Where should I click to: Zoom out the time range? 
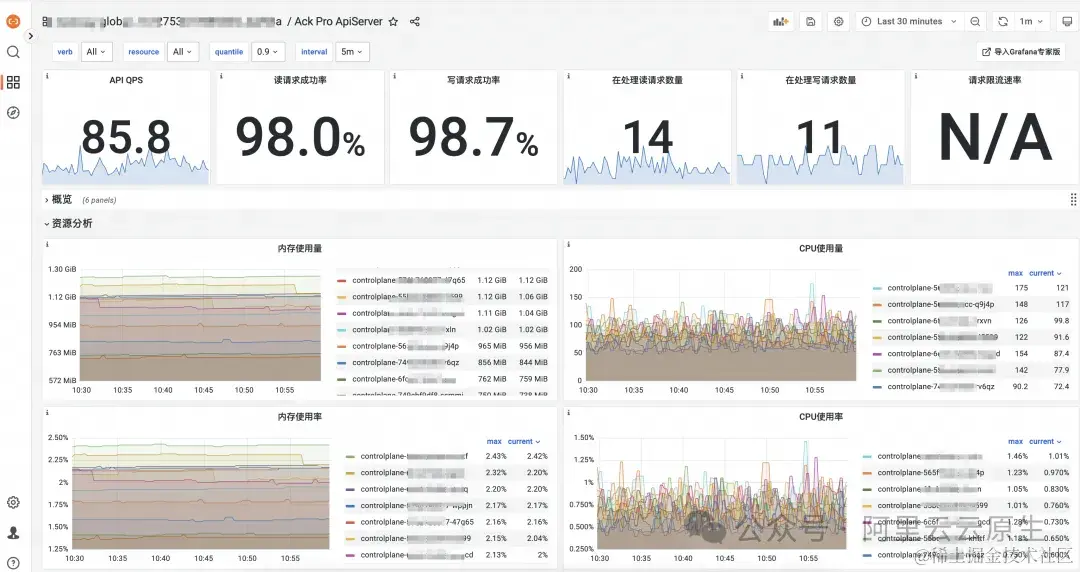point(975,21)
